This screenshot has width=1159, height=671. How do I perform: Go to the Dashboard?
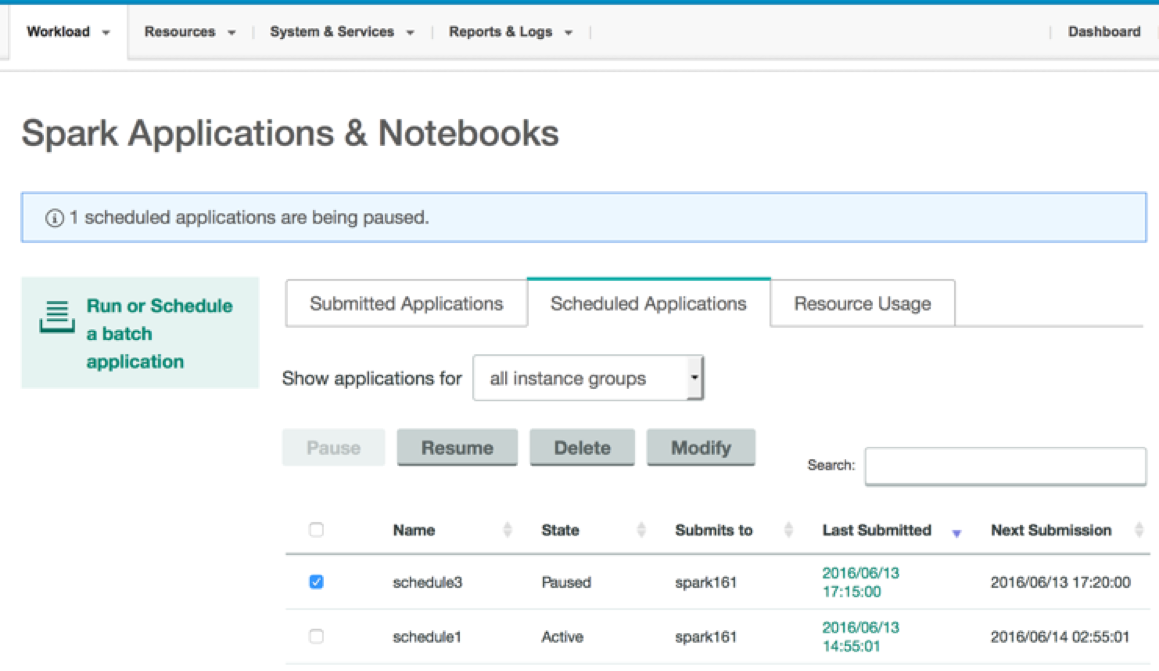coord(1104,32)
